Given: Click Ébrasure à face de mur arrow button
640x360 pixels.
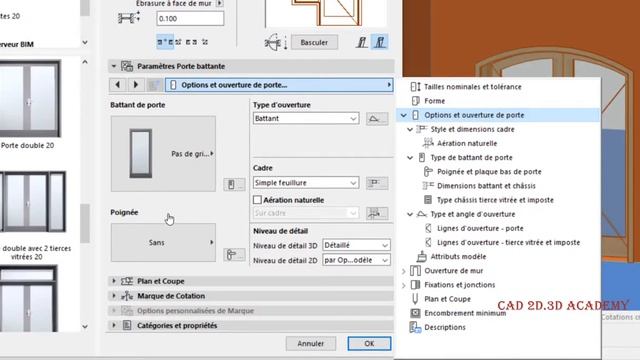Looking at the screenshot, I should point(220,3).
